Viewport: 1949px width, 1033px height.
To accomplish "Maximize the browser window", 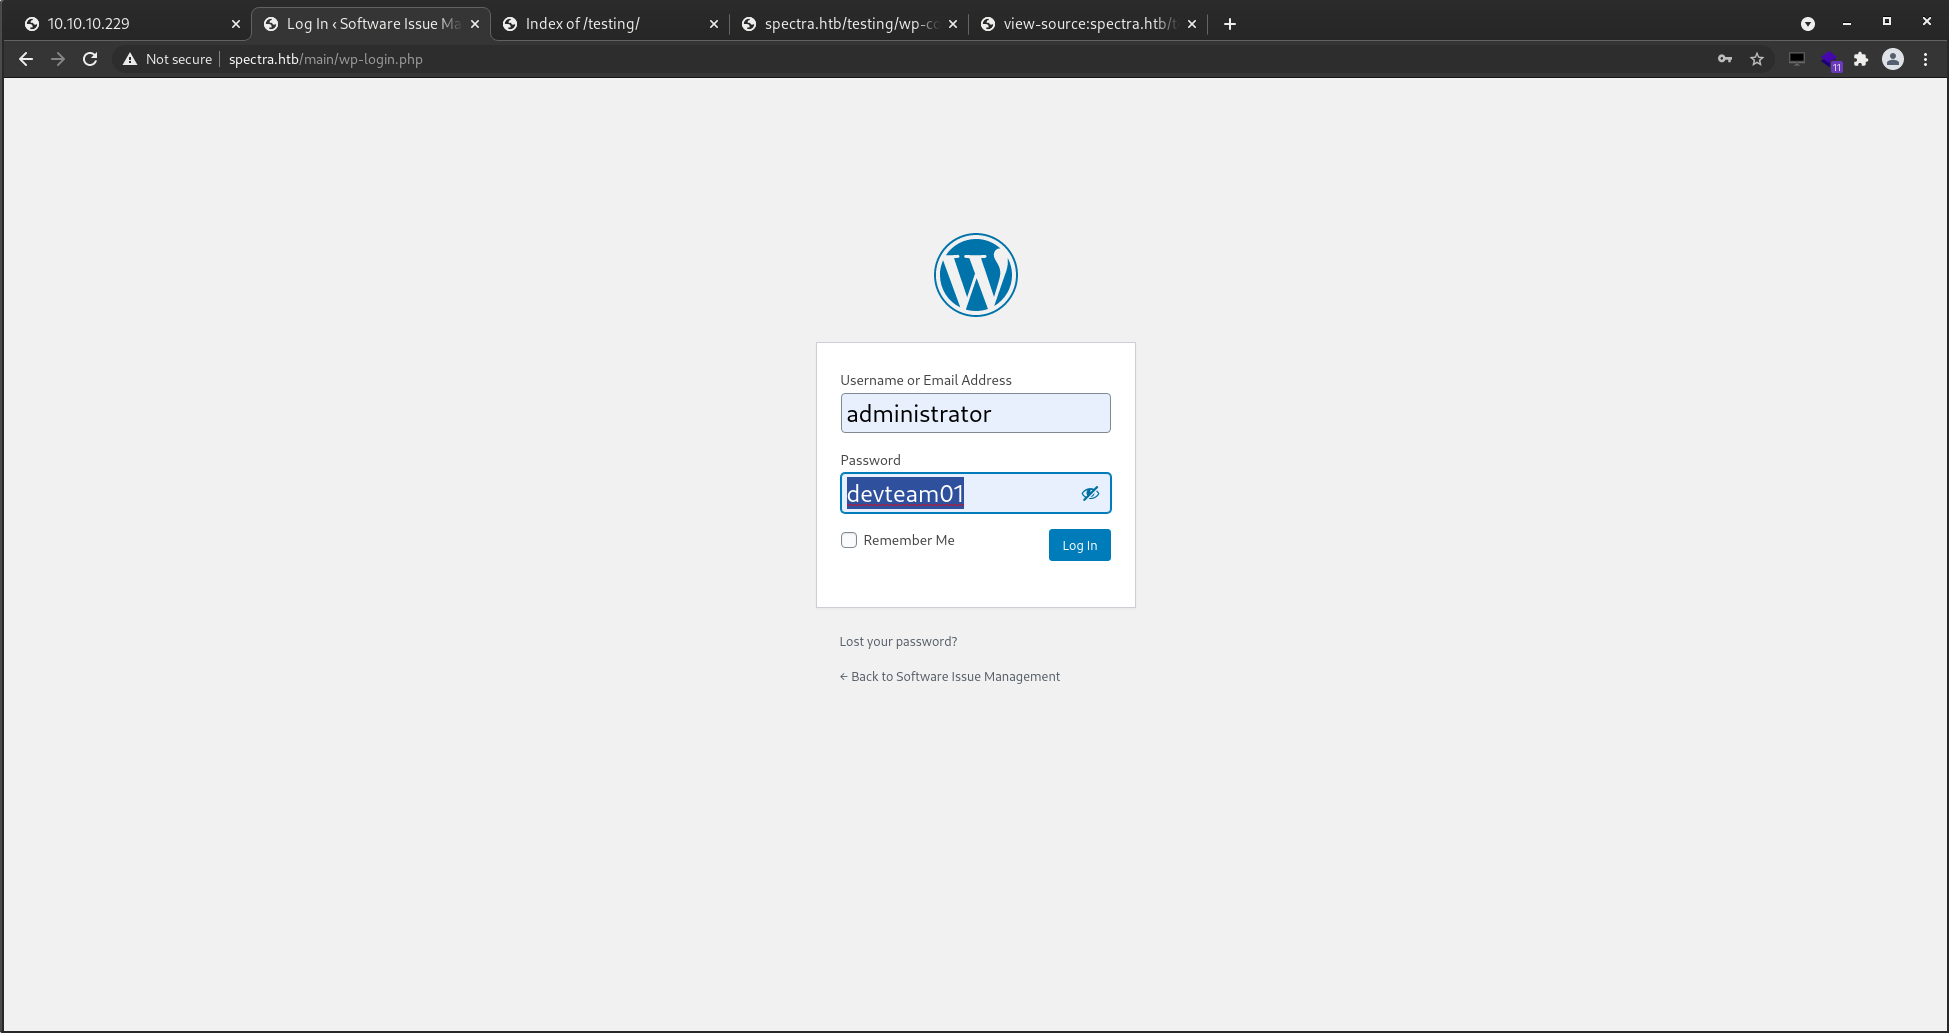I will [x=1887, y=21].
